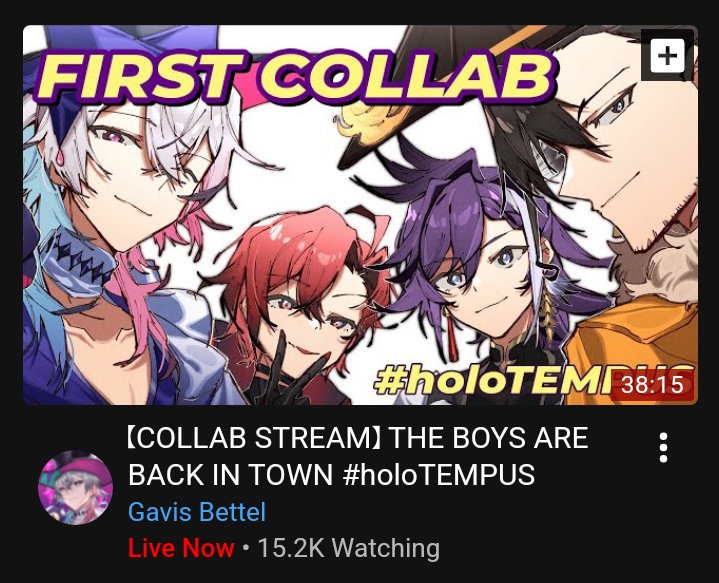The image size is (719, 583).
Task: Open Gavis Bettel's round channel avatar
Action: 75,487
